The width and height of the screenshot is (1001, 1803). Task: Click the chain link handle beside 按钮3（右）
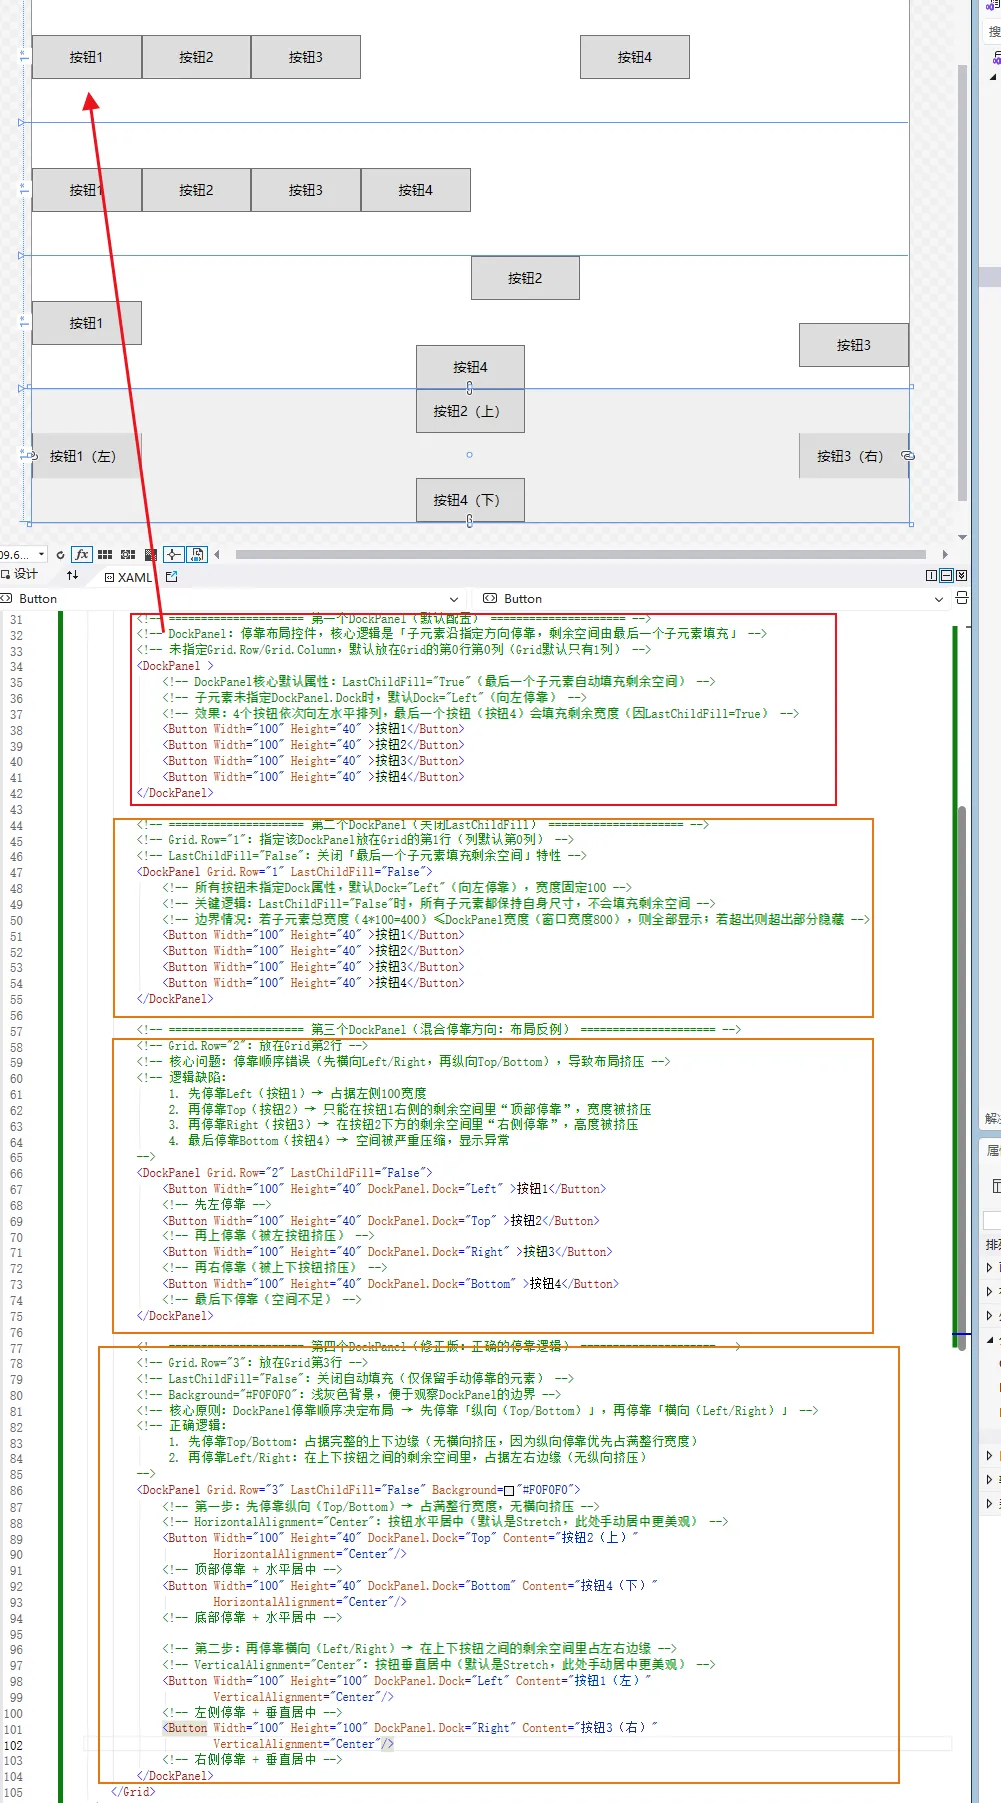point(908,455)
